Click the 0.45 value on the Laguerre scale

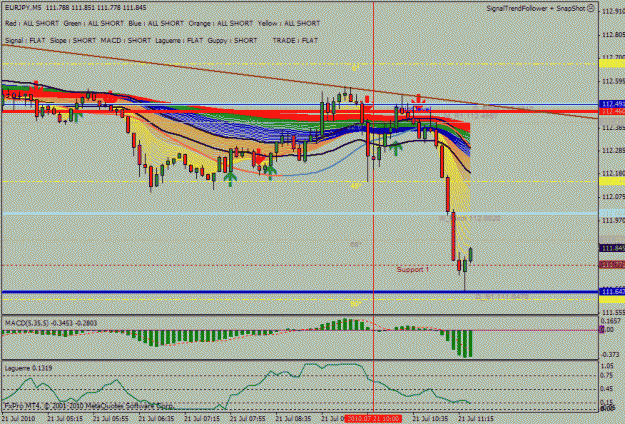click(x=607, y=389)
